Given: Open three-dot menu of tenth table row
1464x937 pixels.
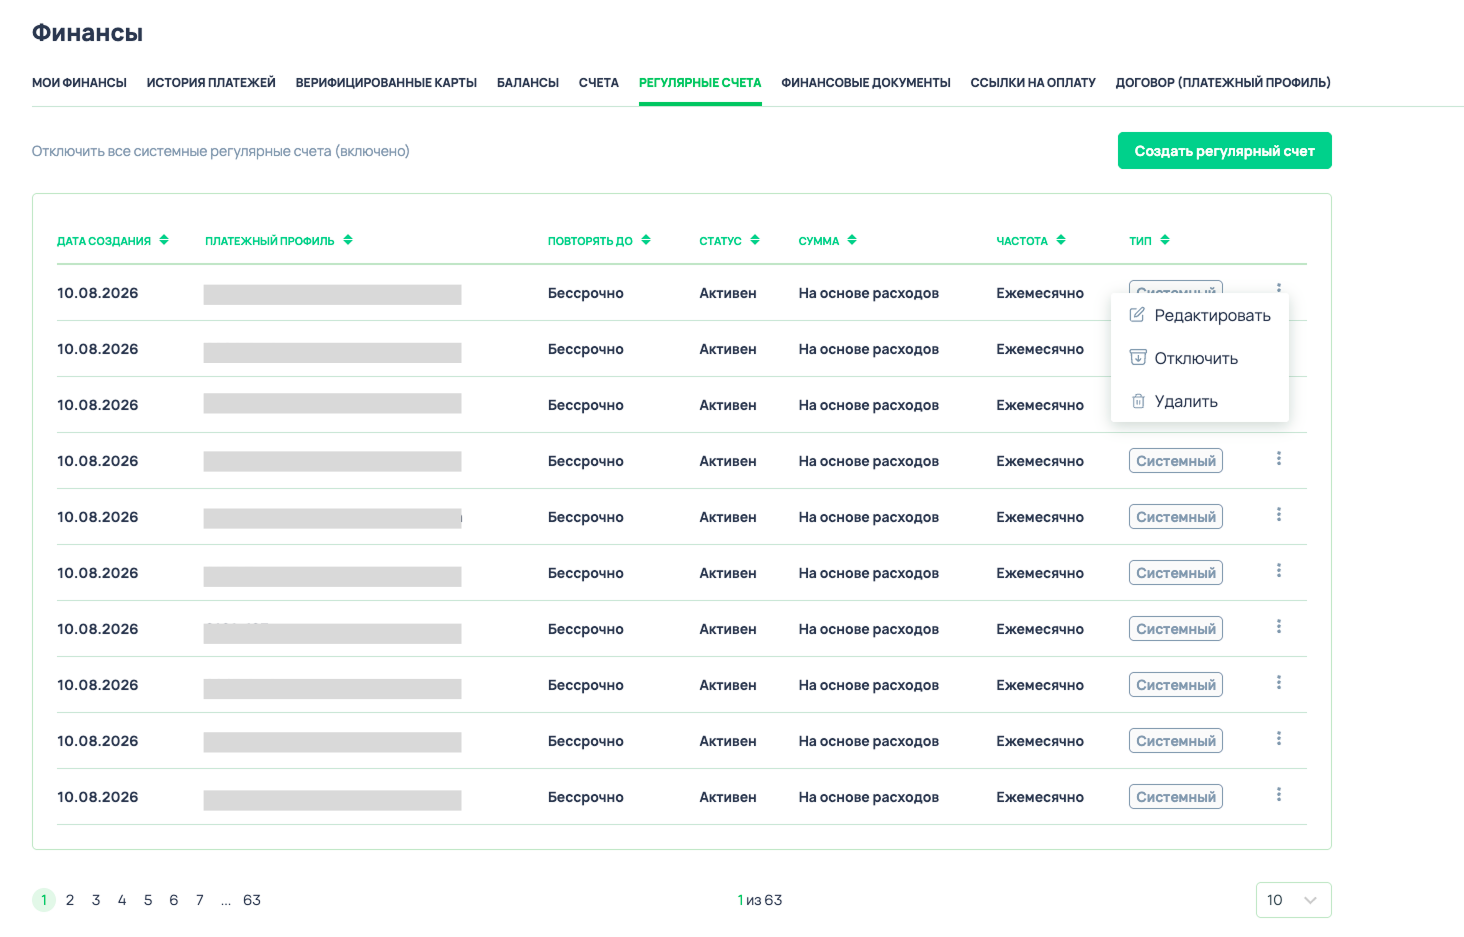Looking at the screenshot, I should tap(1278, 795).
